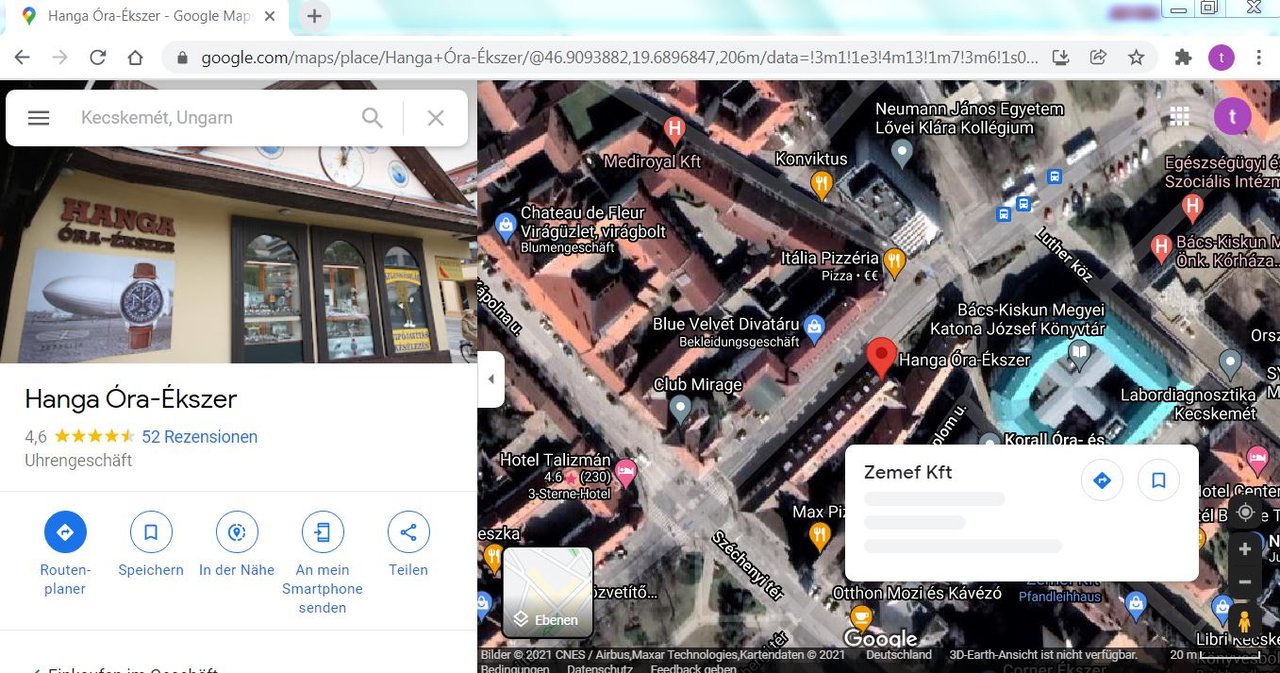This screenshot has width=1280, height=673.
Task: Show my location on the map
Action: [1245, 513]
